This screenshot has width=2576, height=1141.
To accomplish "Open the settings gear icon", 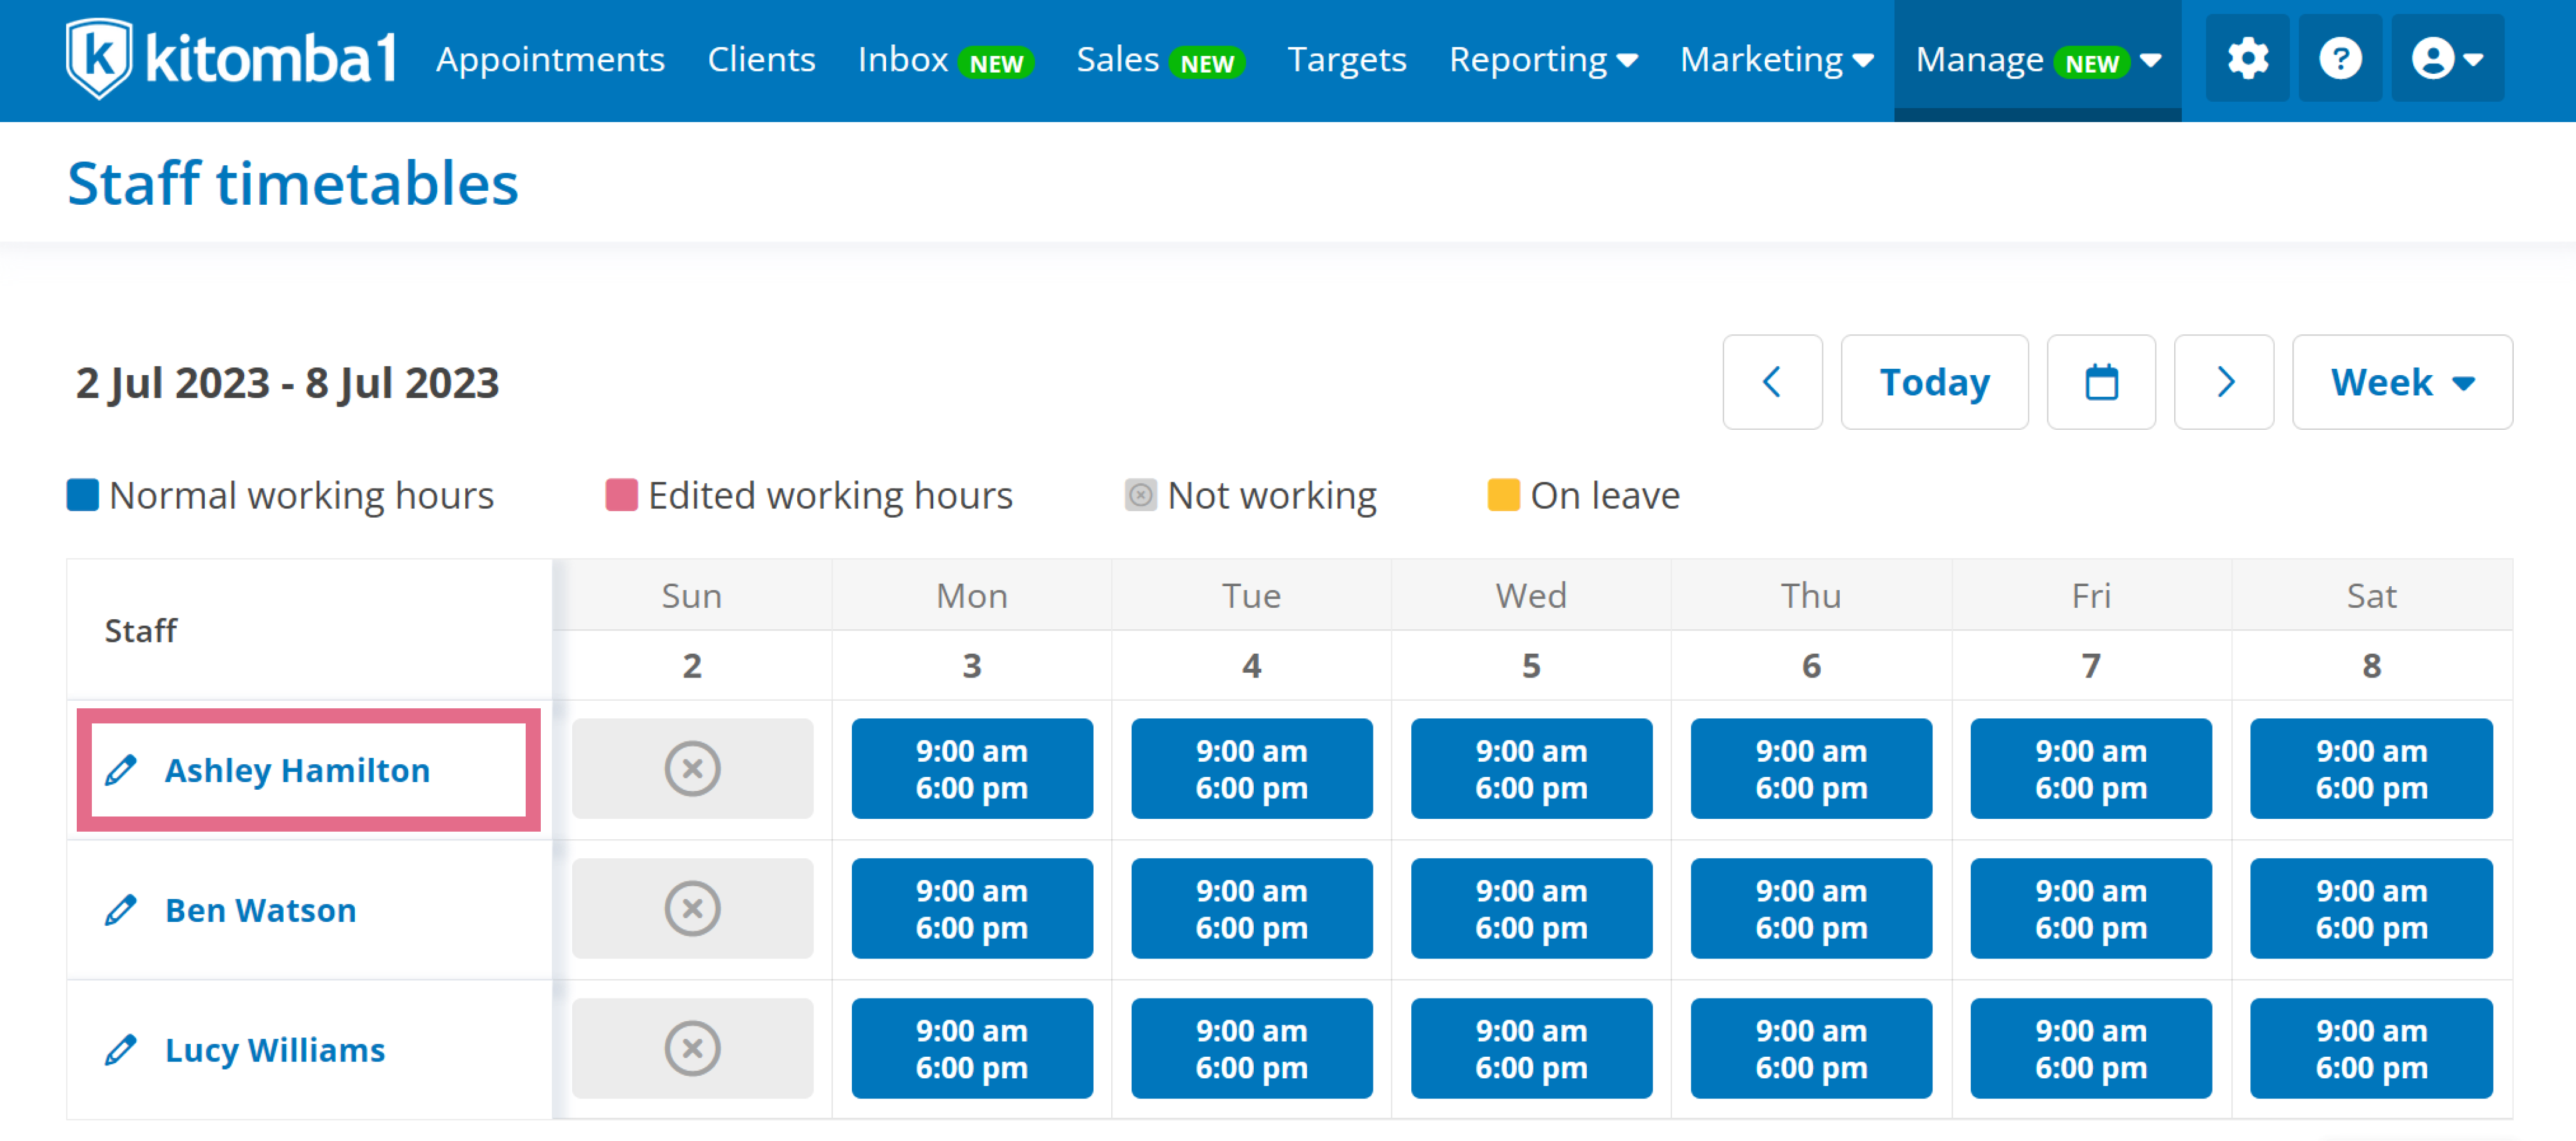I will click(x=2247, y=58).
